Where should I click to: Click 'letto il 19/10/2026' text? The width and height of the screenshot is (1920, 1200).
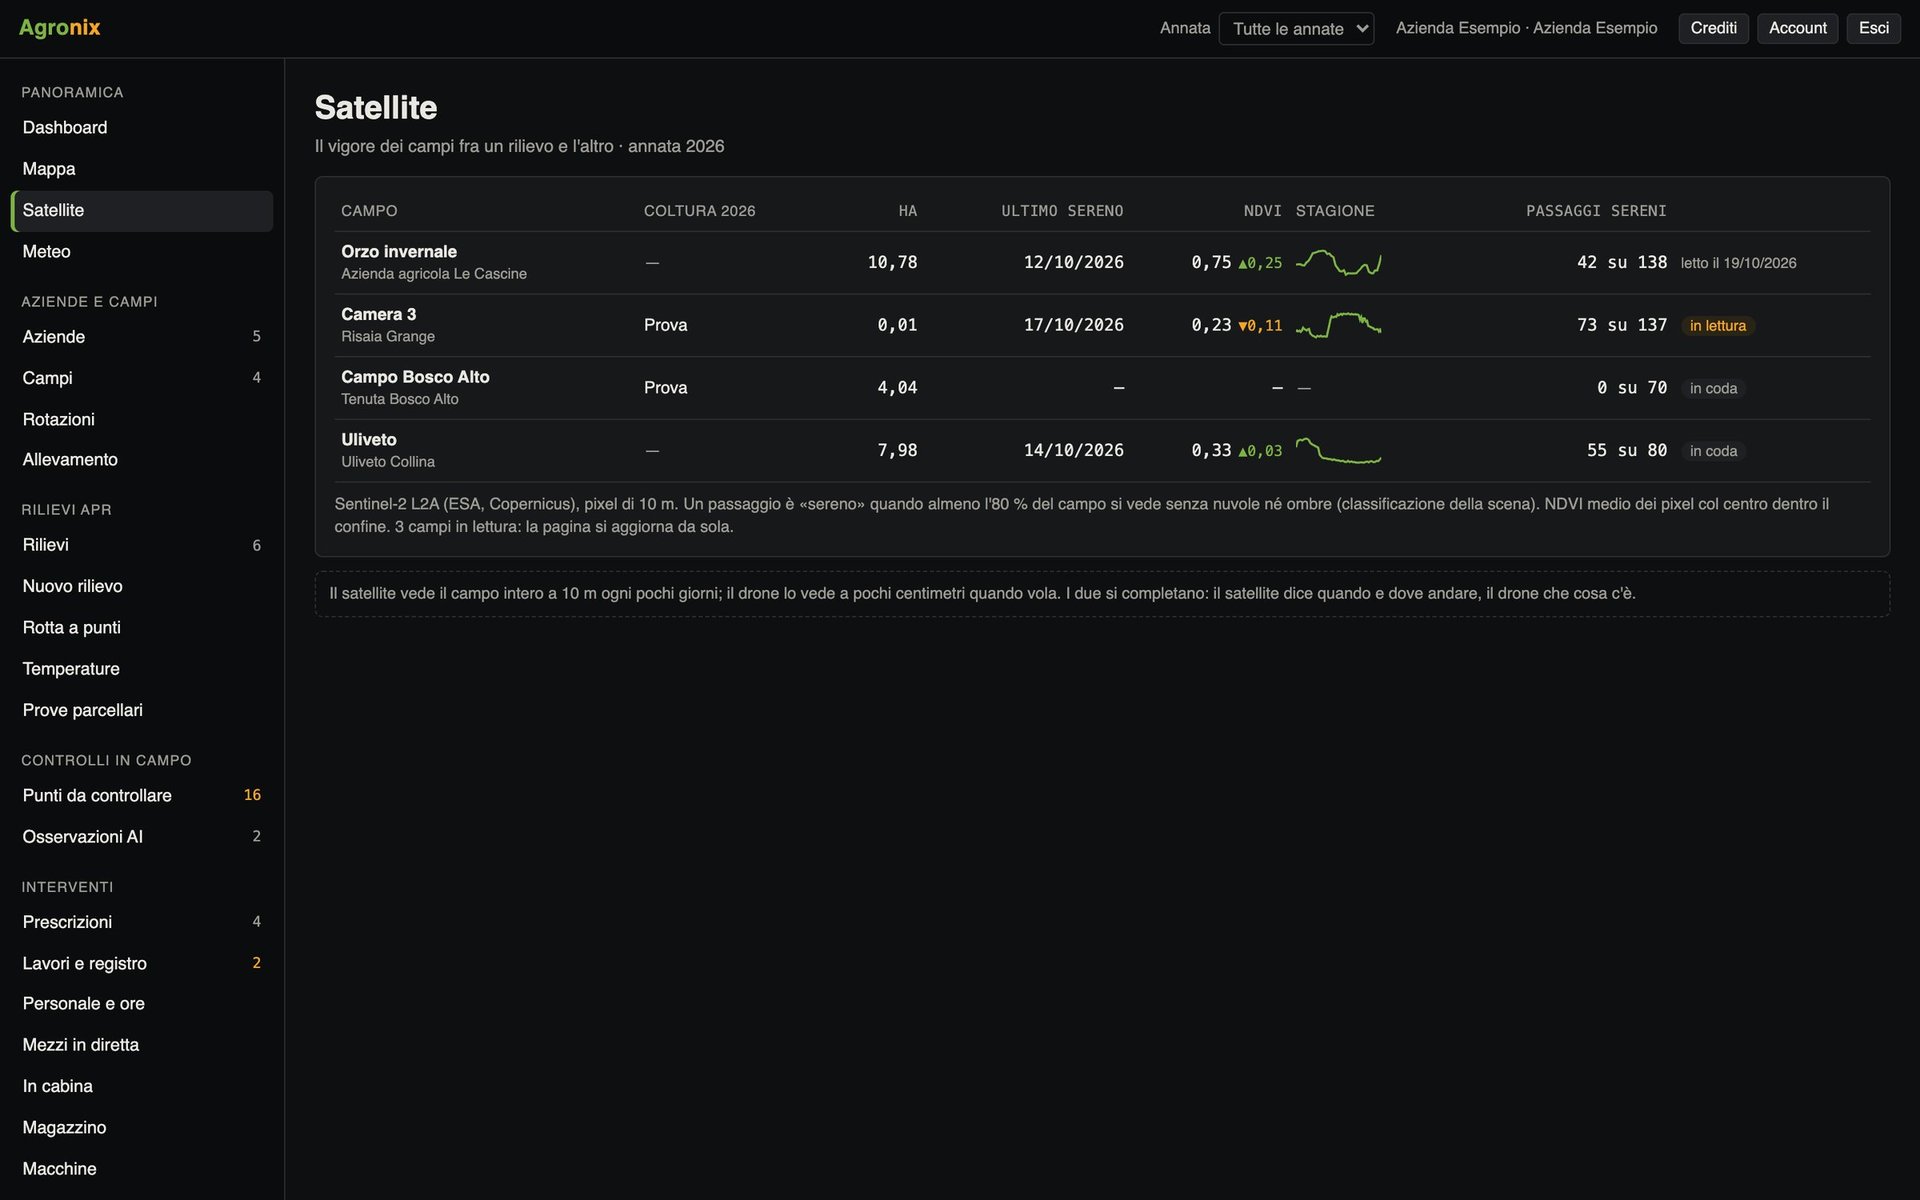(x=1738, y=263)
